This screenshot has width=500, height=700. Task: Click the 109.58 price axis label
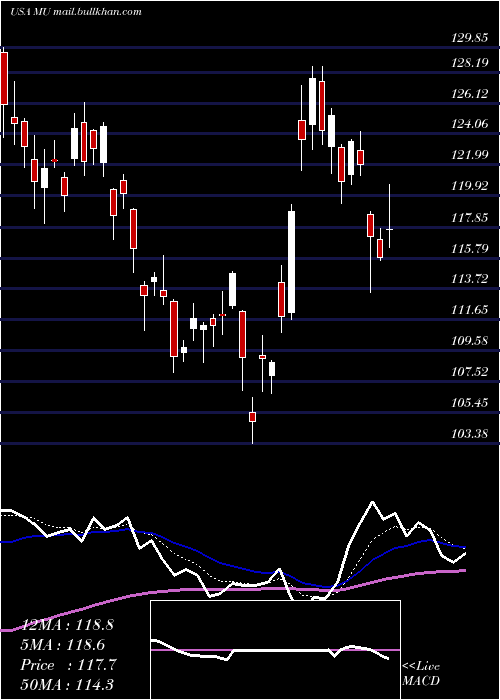coord(470,341)
